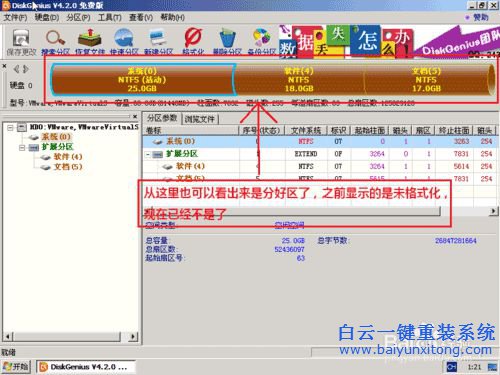Select HD0:VMware disk in the tree
Viewport: 500px width, 375px height.
click(83, 127)
